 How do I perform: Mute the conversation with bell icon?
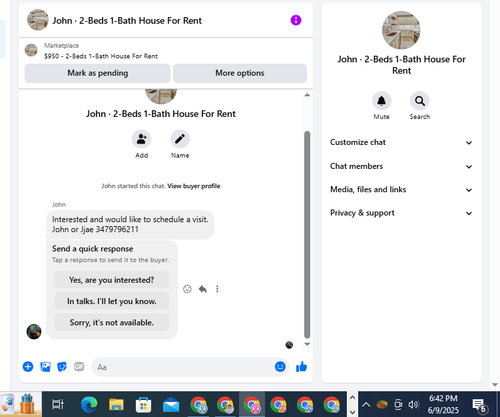click(x=381, y=101)
